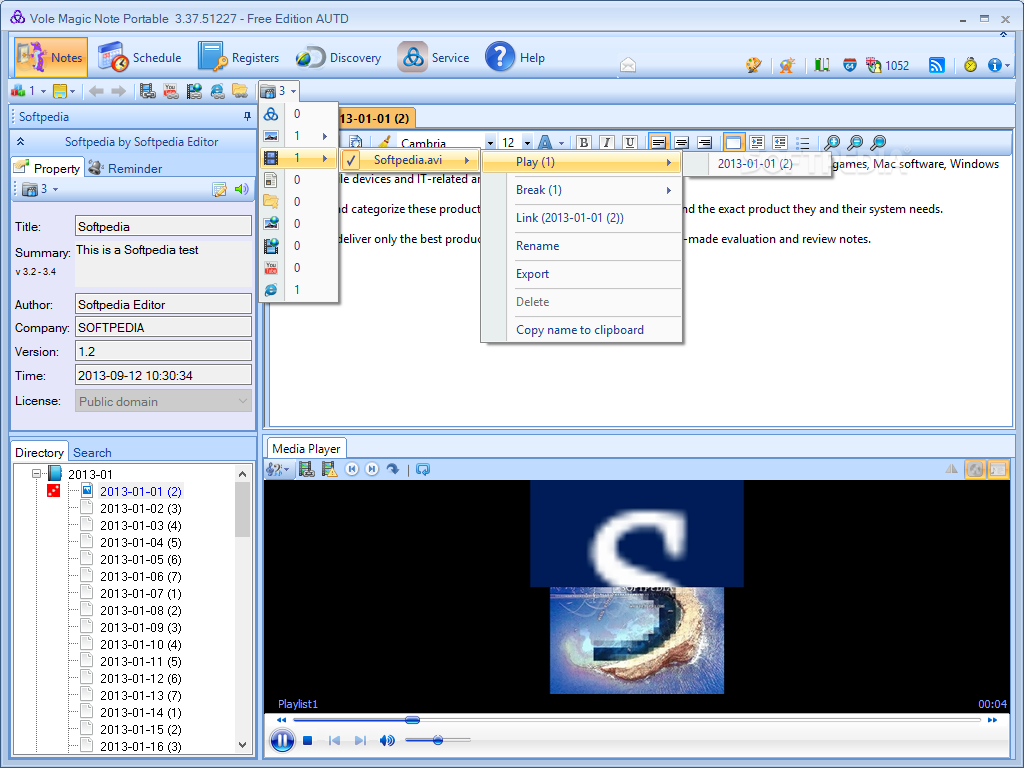
Task: Align text center
Action: [x=682, y=142]
